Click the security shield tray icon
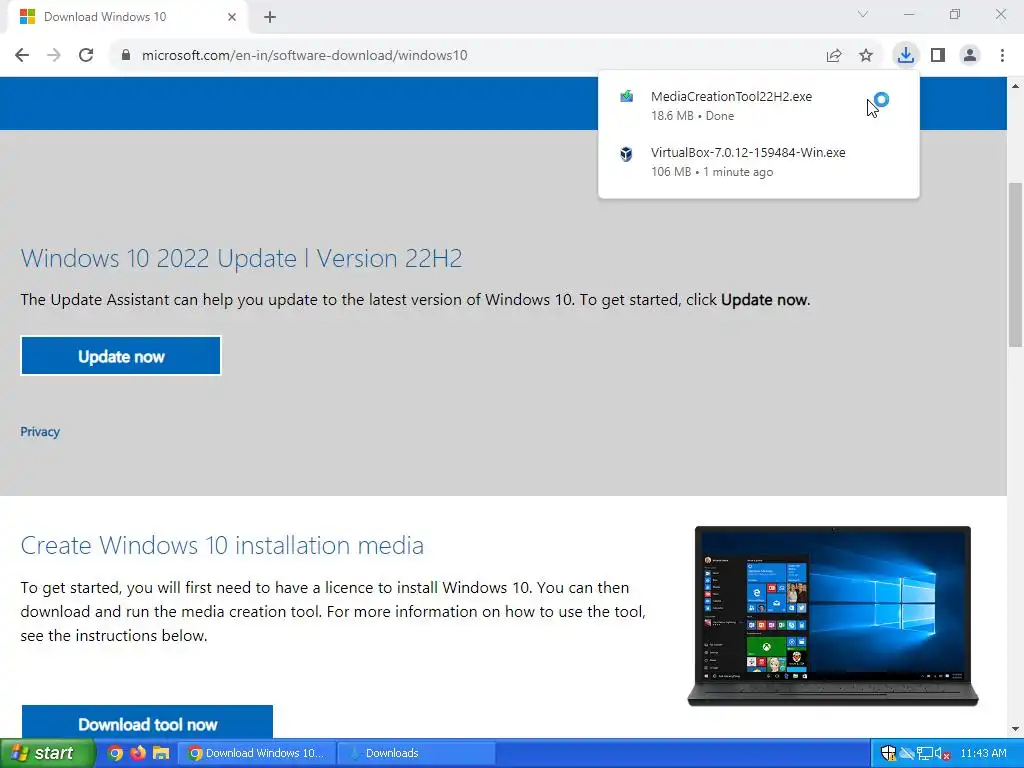1024x768 pixels. pyautogui.click(x=888, y=753)
